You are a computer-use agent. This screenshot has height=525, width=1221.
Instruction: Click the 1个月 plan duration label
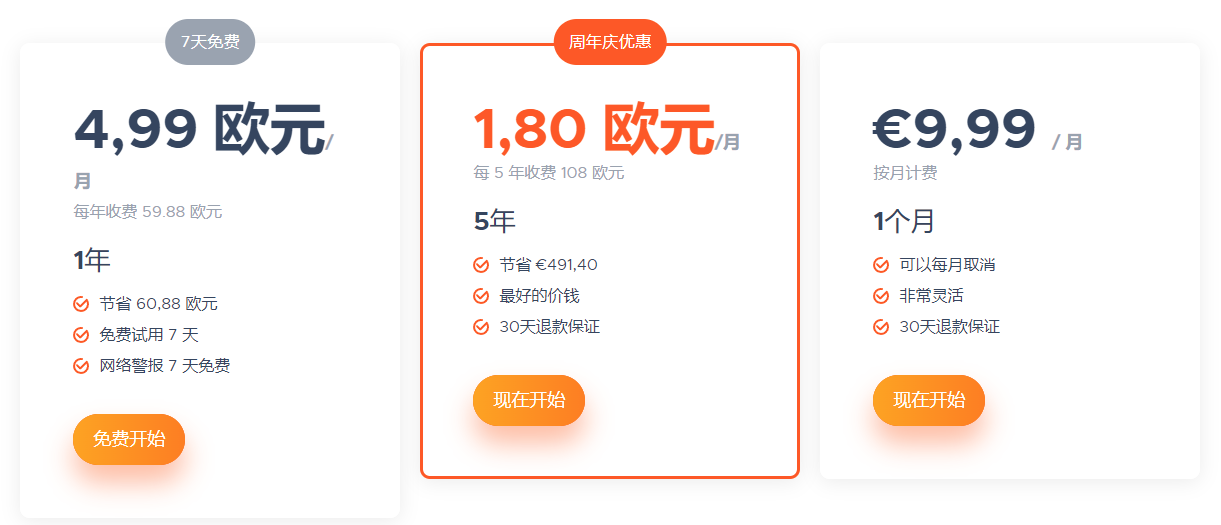904,221
